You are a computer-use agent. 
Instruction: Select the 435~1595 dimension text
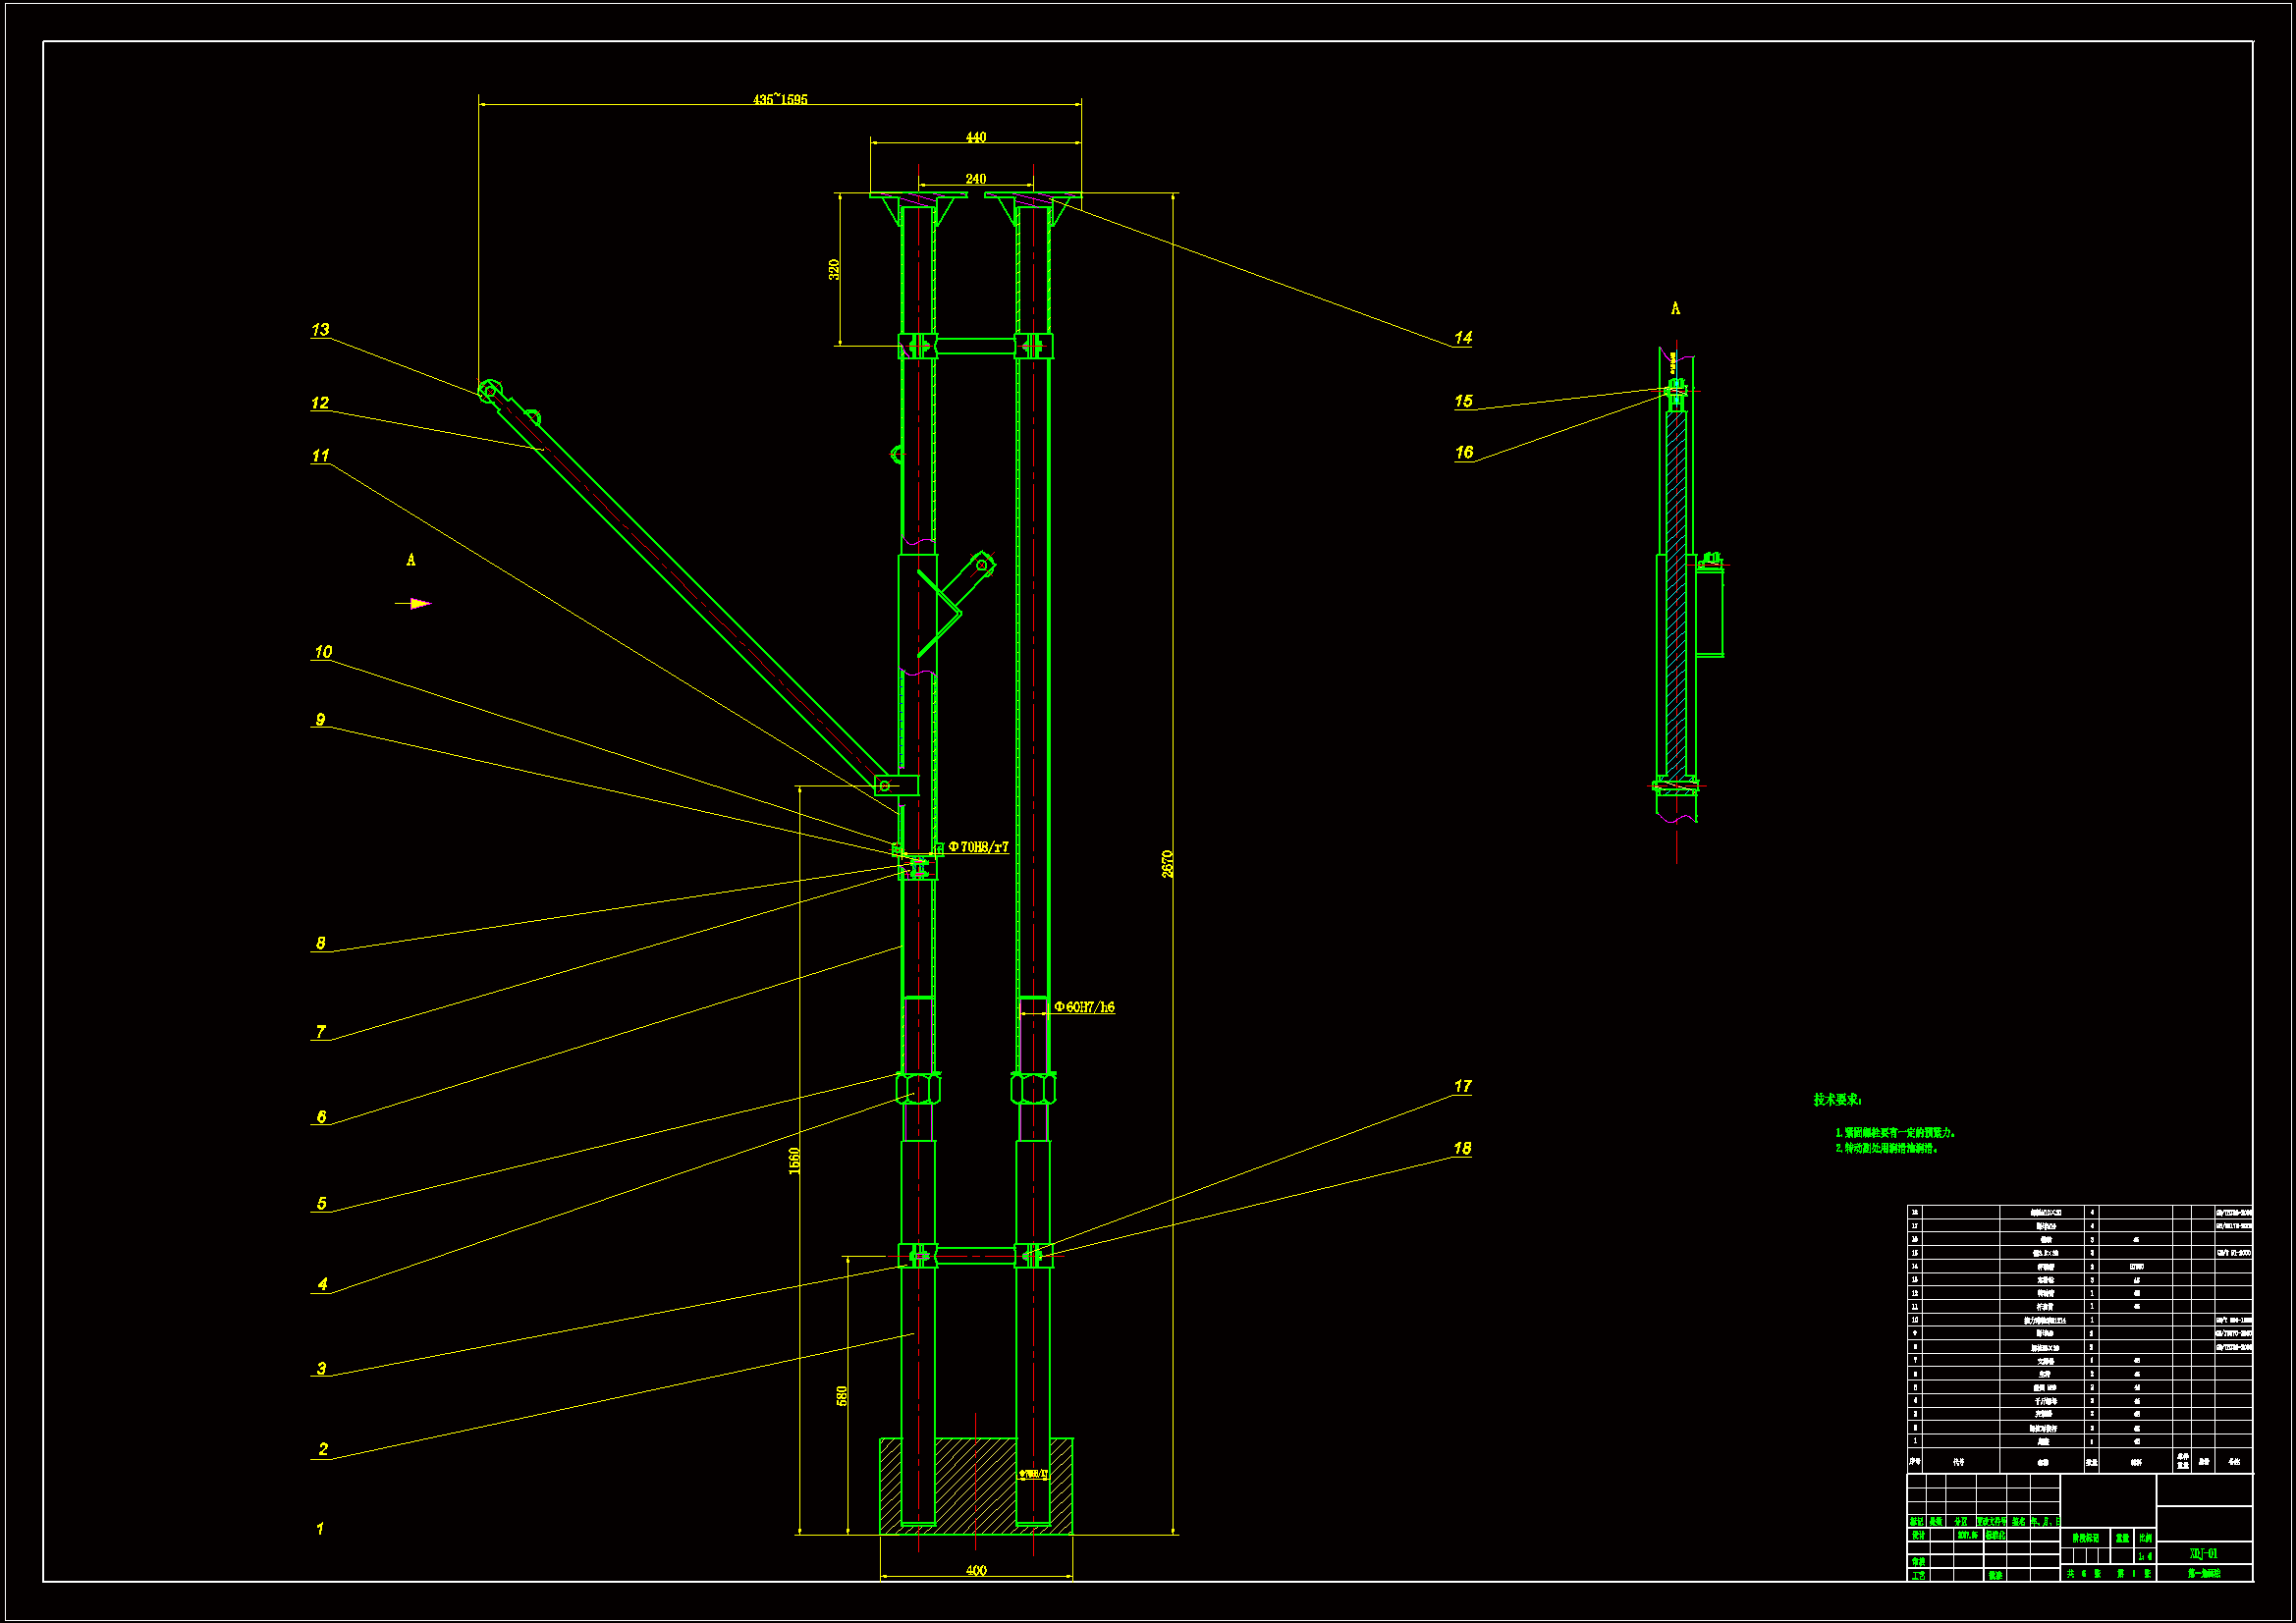[x=780, y=99]
